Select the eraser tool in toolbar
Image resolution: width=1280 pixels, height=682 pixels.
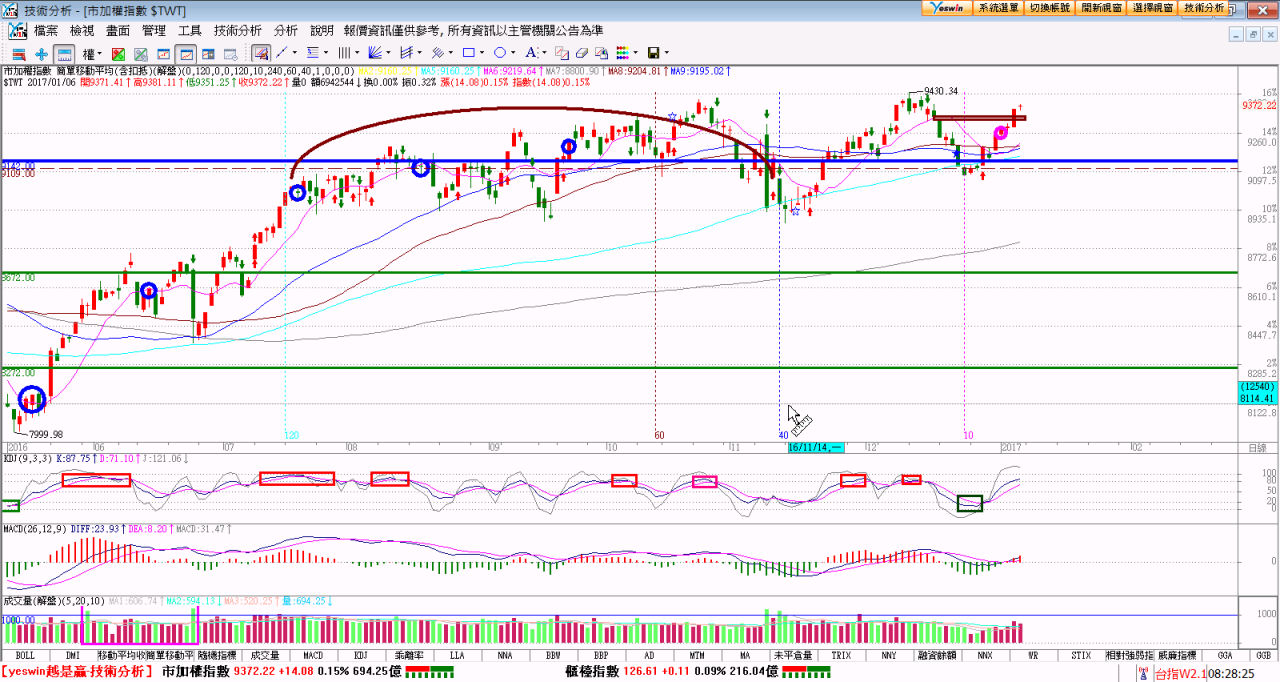tap(582, 53)
